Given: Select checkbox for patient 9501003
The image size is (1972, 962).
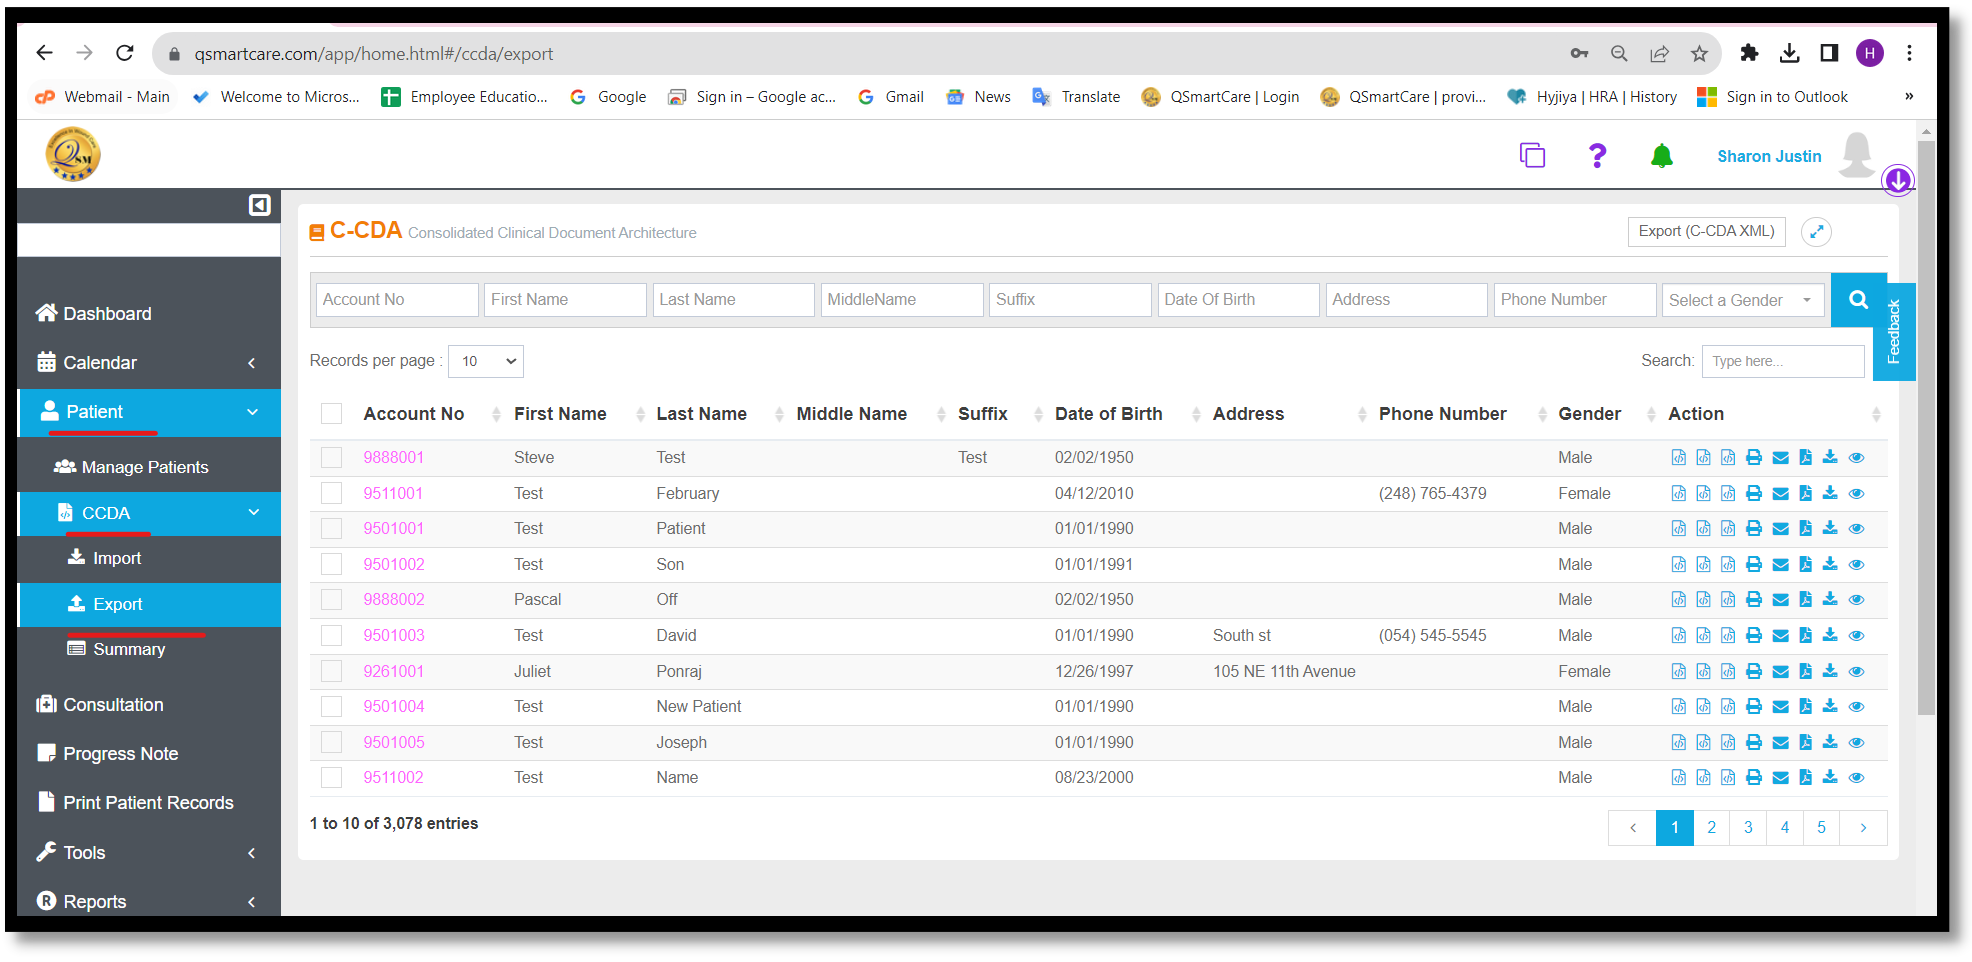Looking at the screenshot, I should point(332,636).
